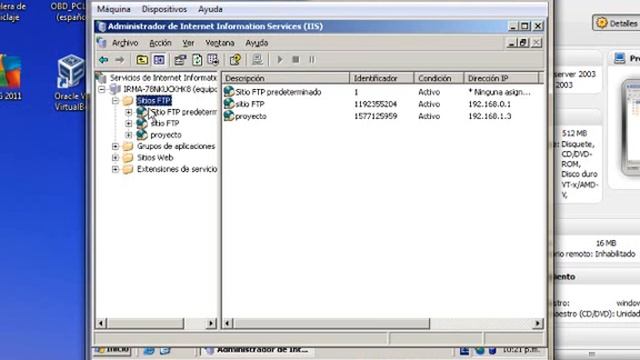640x360 pixels.
Task: Pause the site with the pause icon
Action: click(312, 60)
